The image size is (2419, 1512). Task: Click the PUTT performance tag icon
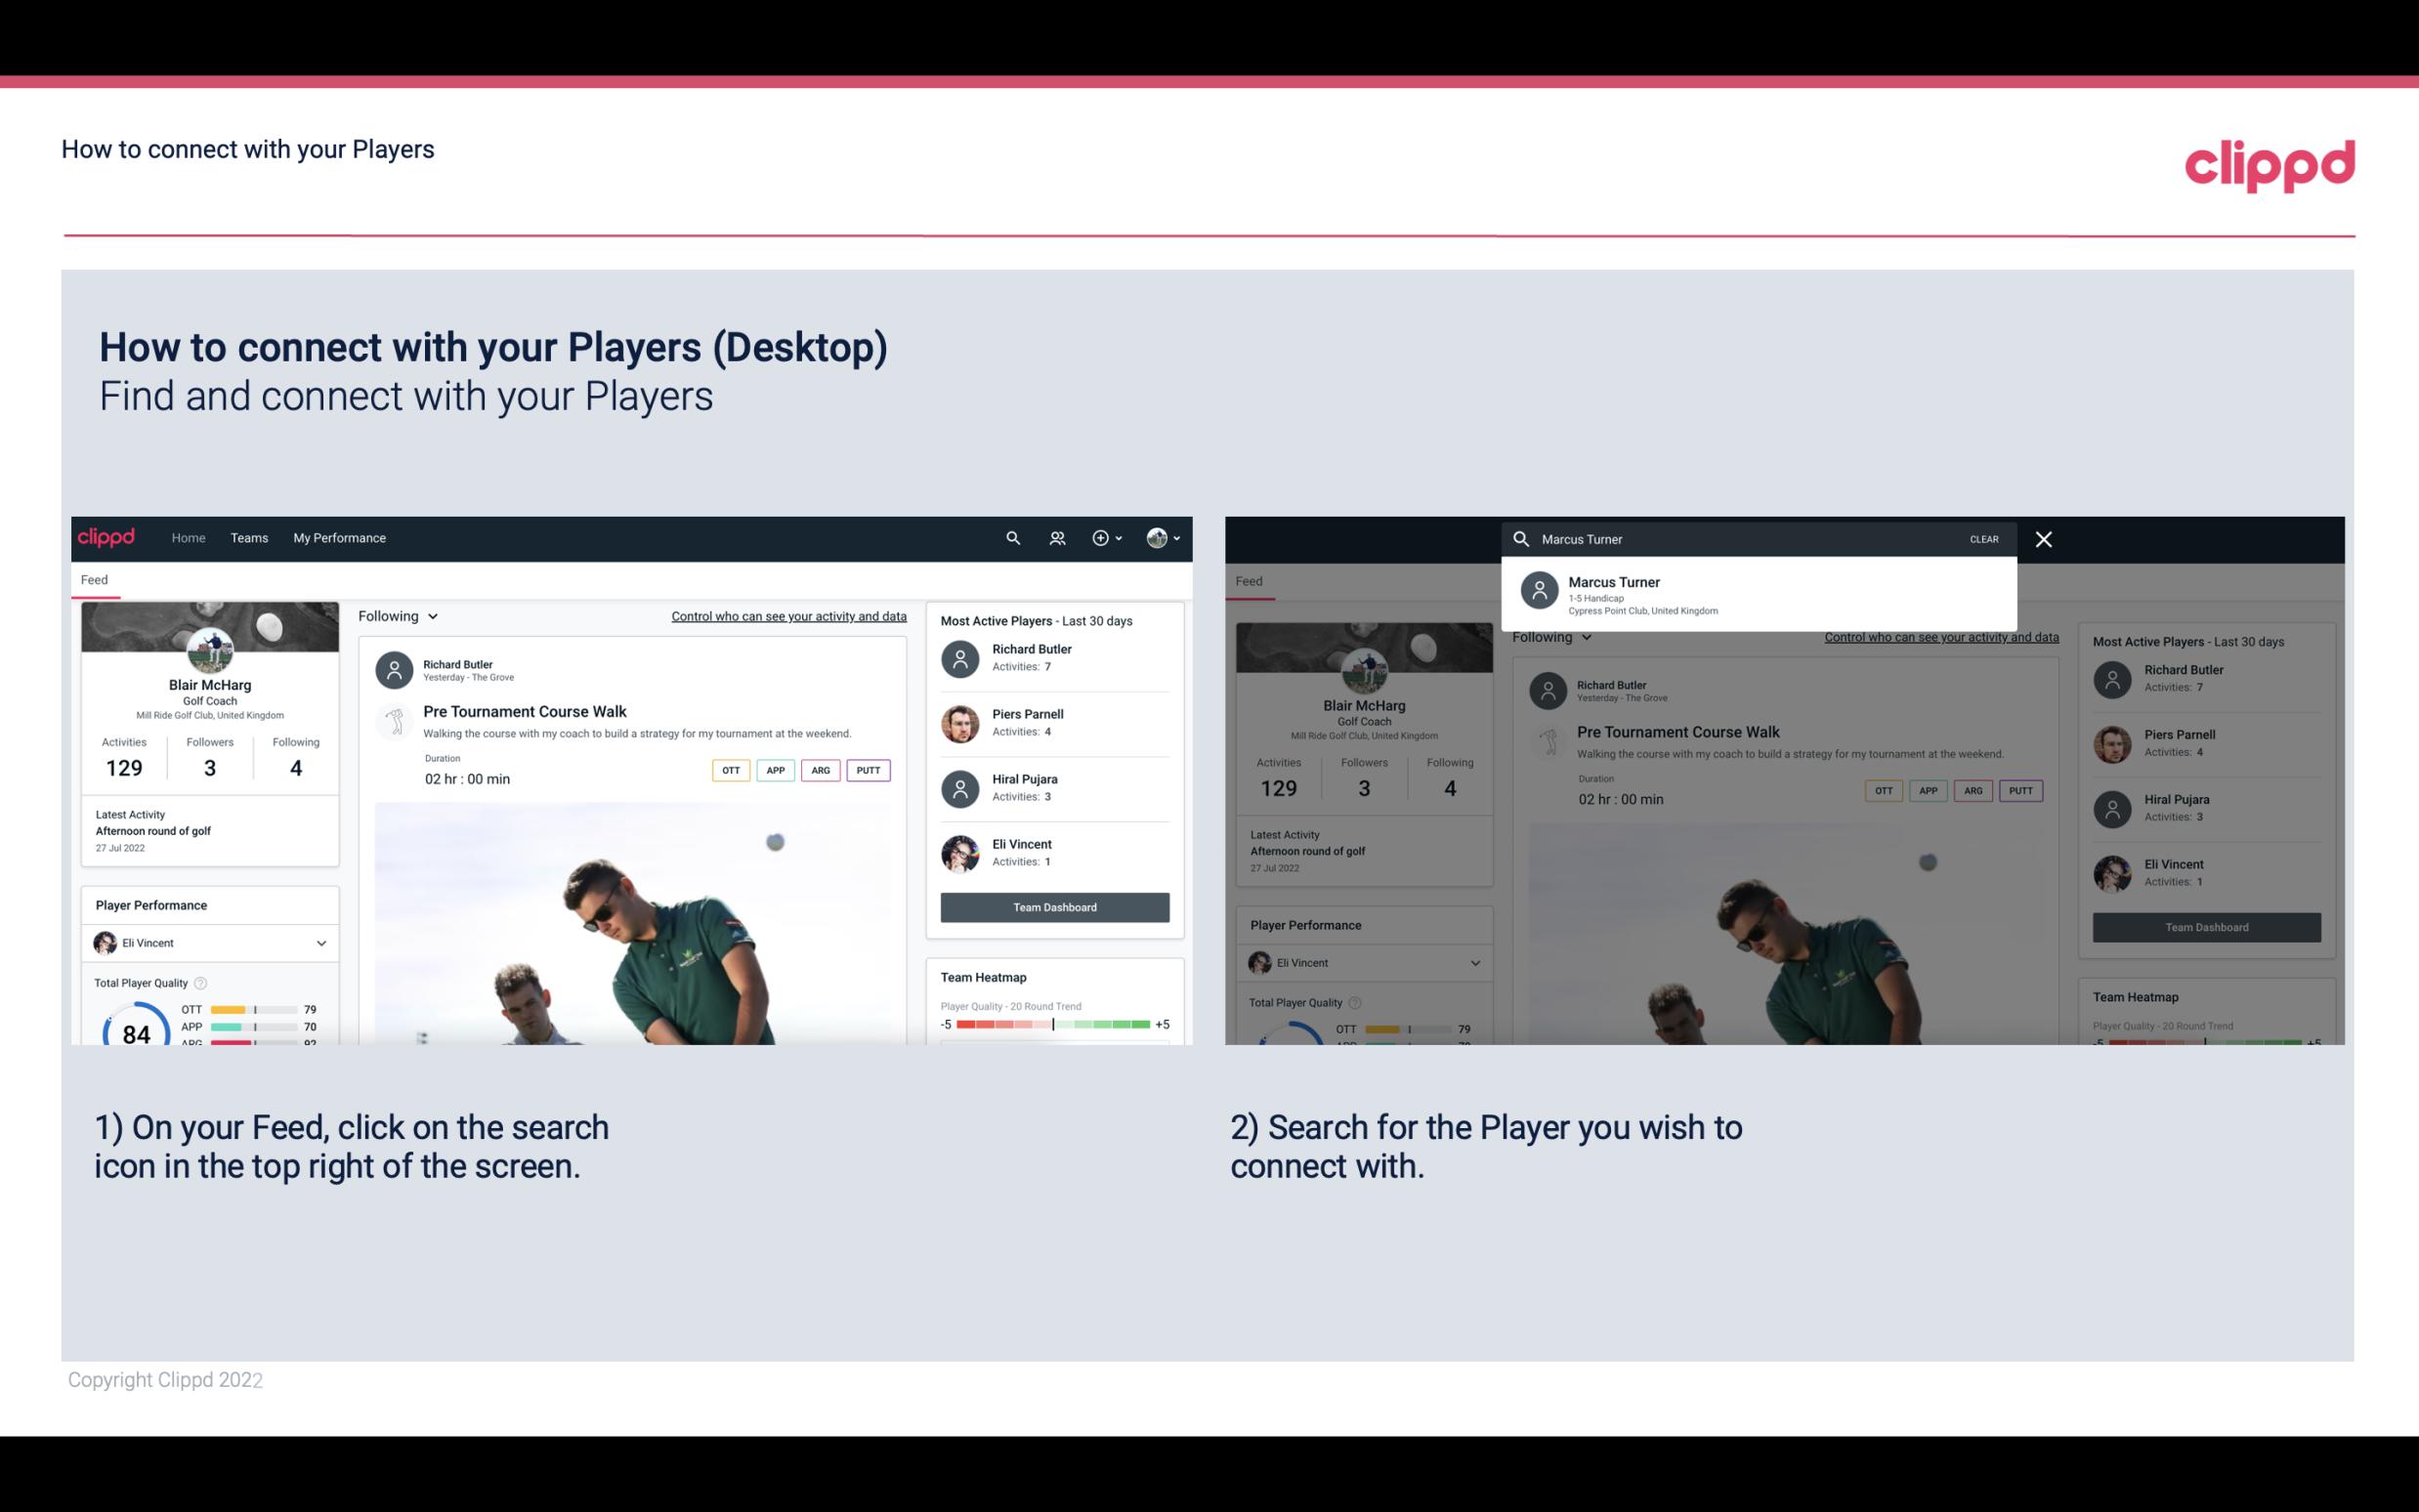(866, 768)
